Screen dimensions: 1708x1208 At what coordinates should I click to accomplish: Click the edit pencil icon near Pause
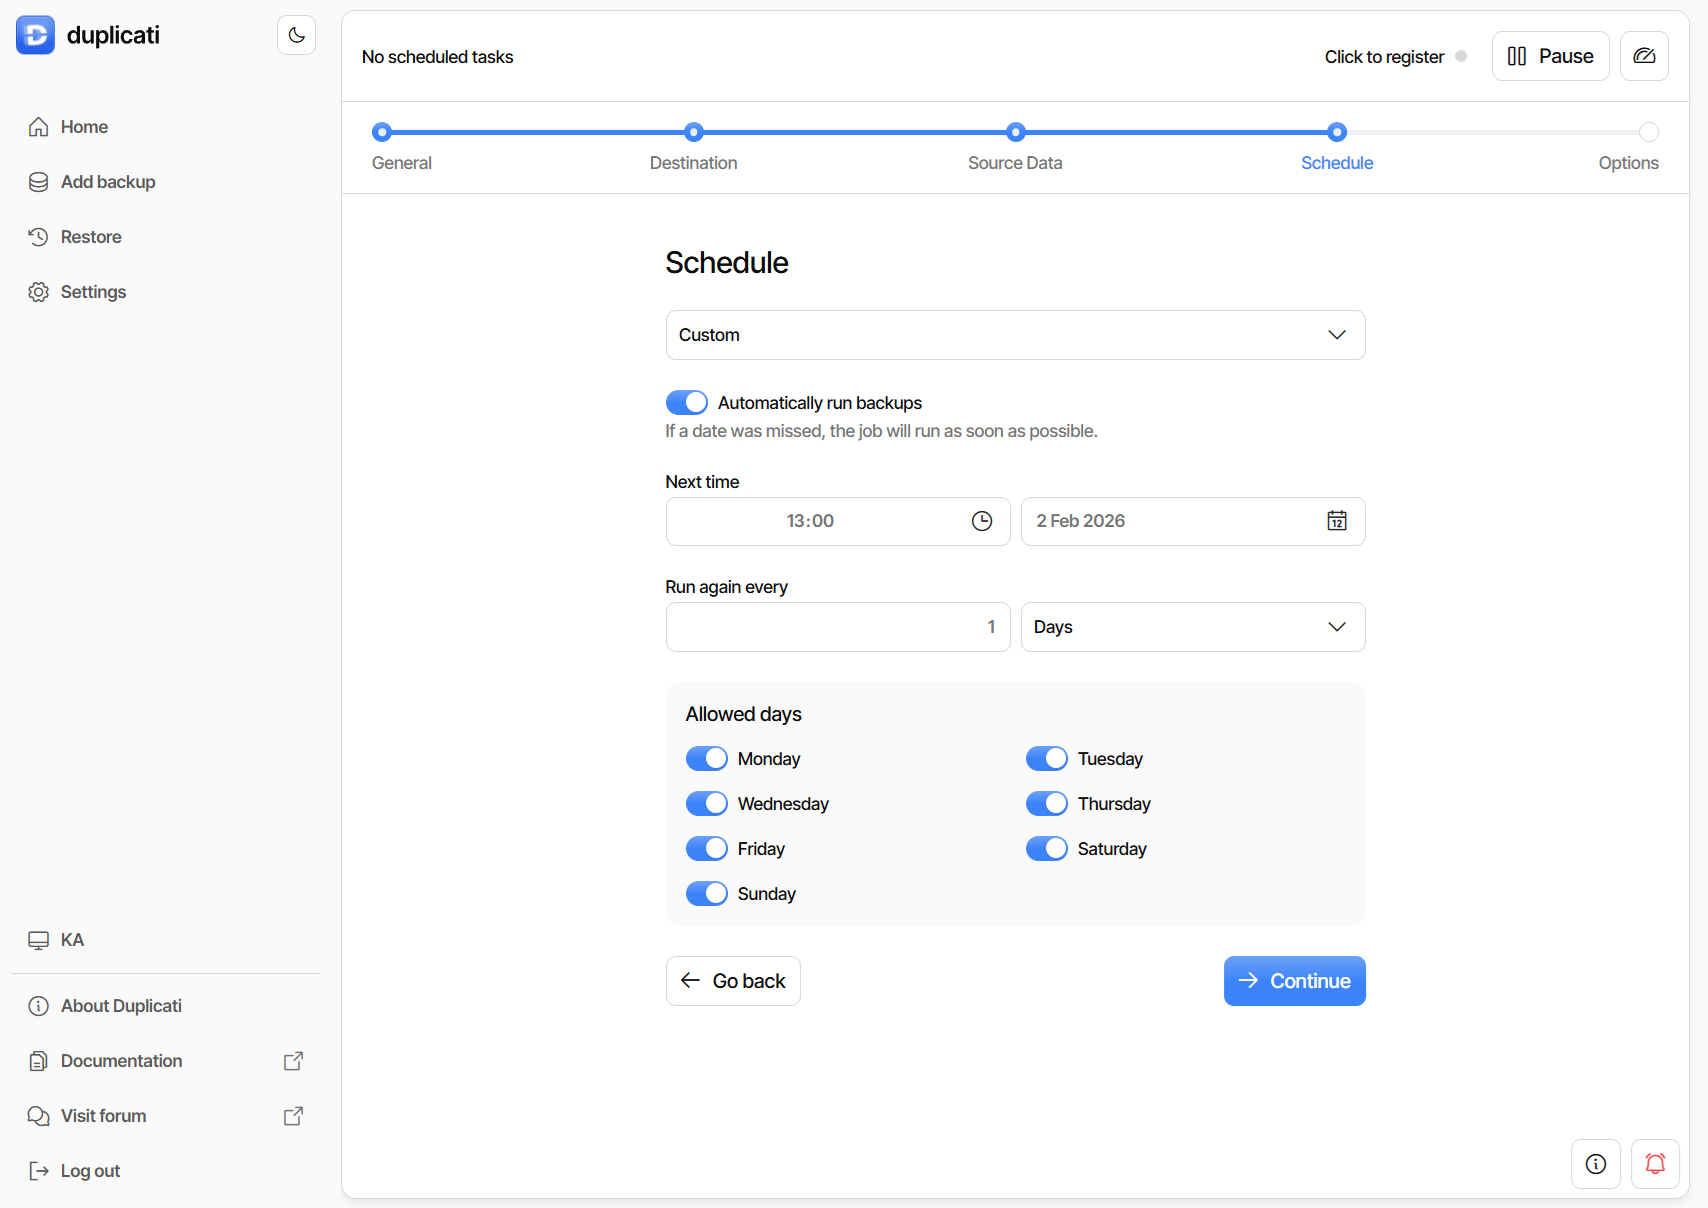point(1644,56)
